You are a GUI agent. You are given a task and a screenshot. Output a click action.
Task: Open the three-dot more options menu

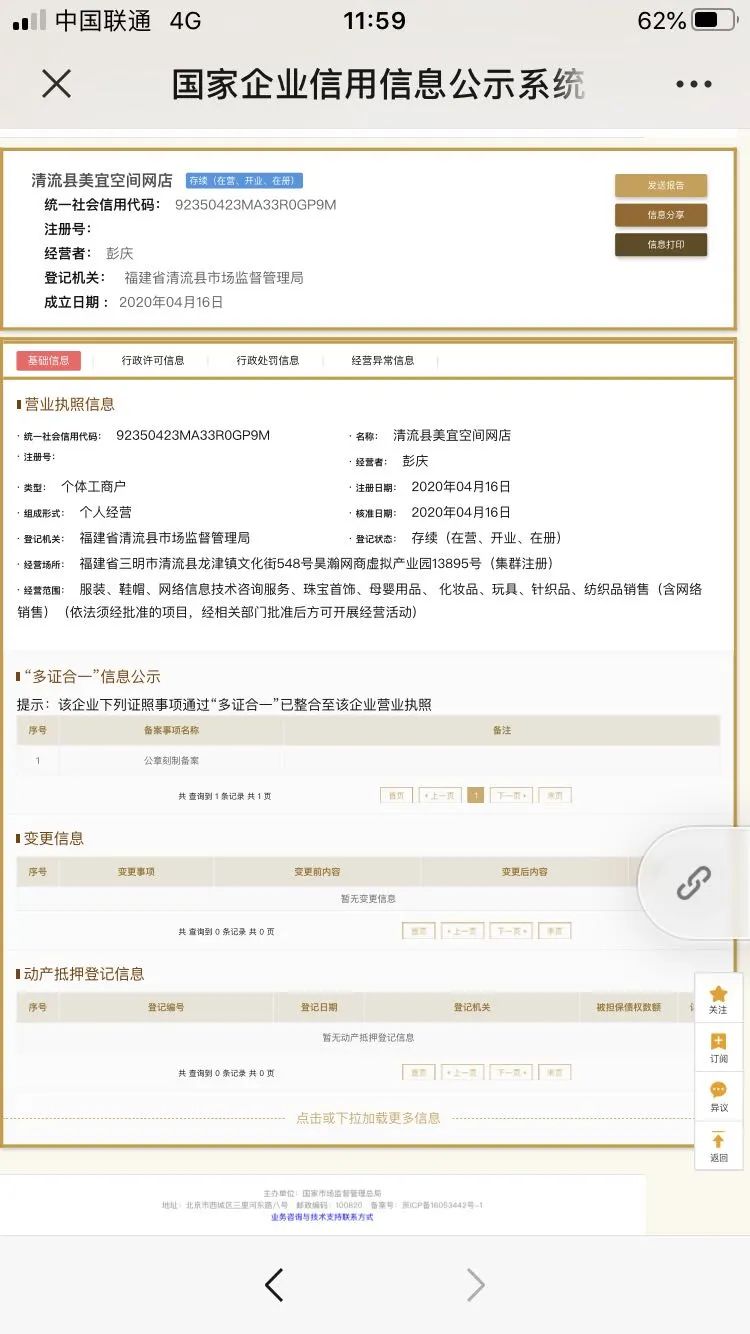pos(693,85)
